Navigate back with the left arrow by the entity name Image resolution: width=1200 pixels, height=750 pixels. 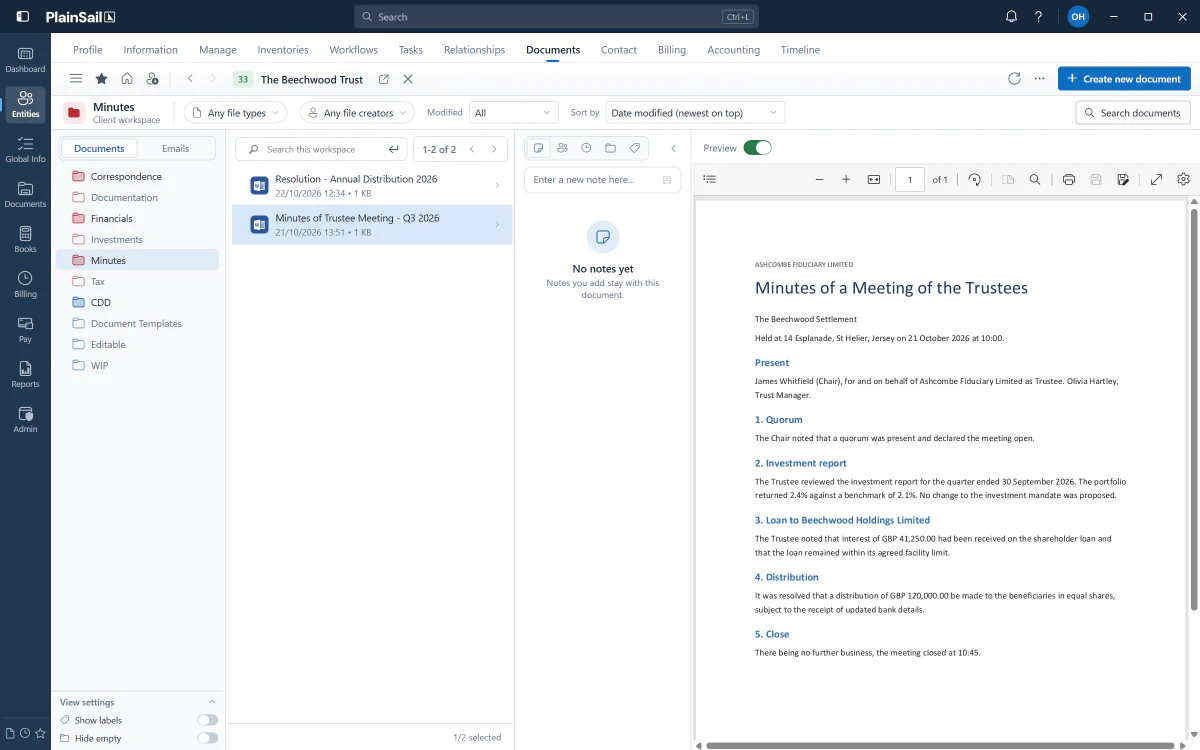pyautogui.click(x=190, y=79)
